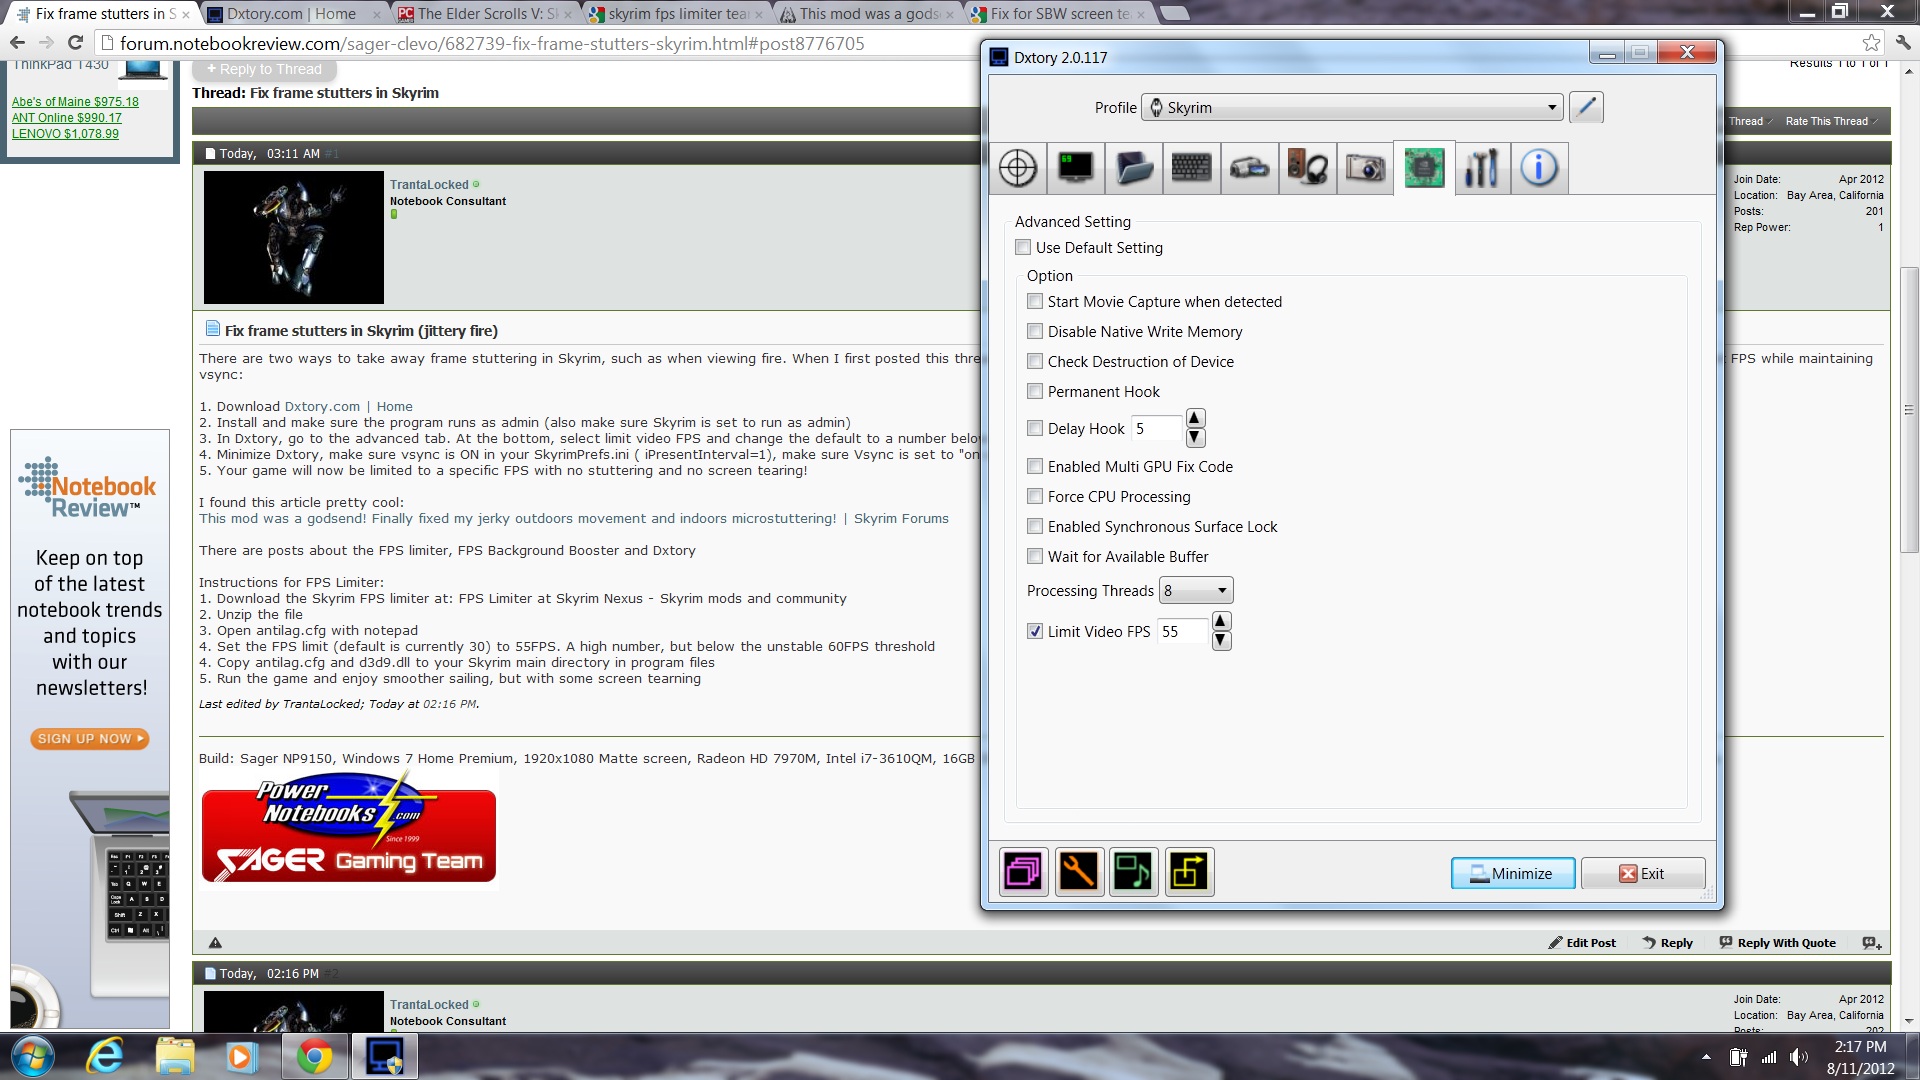The width and height of the screenshot is (1920, 1080).
Task: Open the Dxtory screenshot camera tab
Action: point(1365,167)
